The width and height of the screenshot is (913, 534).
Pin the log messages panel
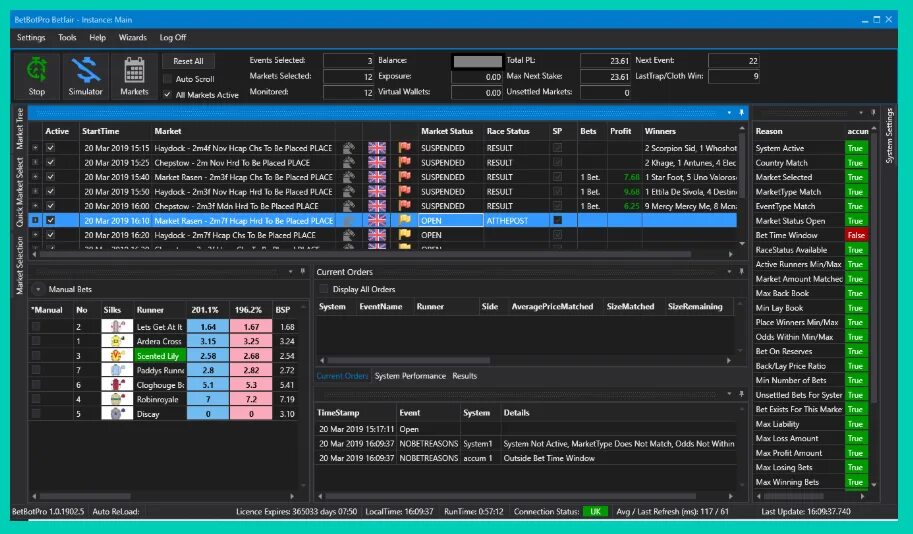point(741,394)
